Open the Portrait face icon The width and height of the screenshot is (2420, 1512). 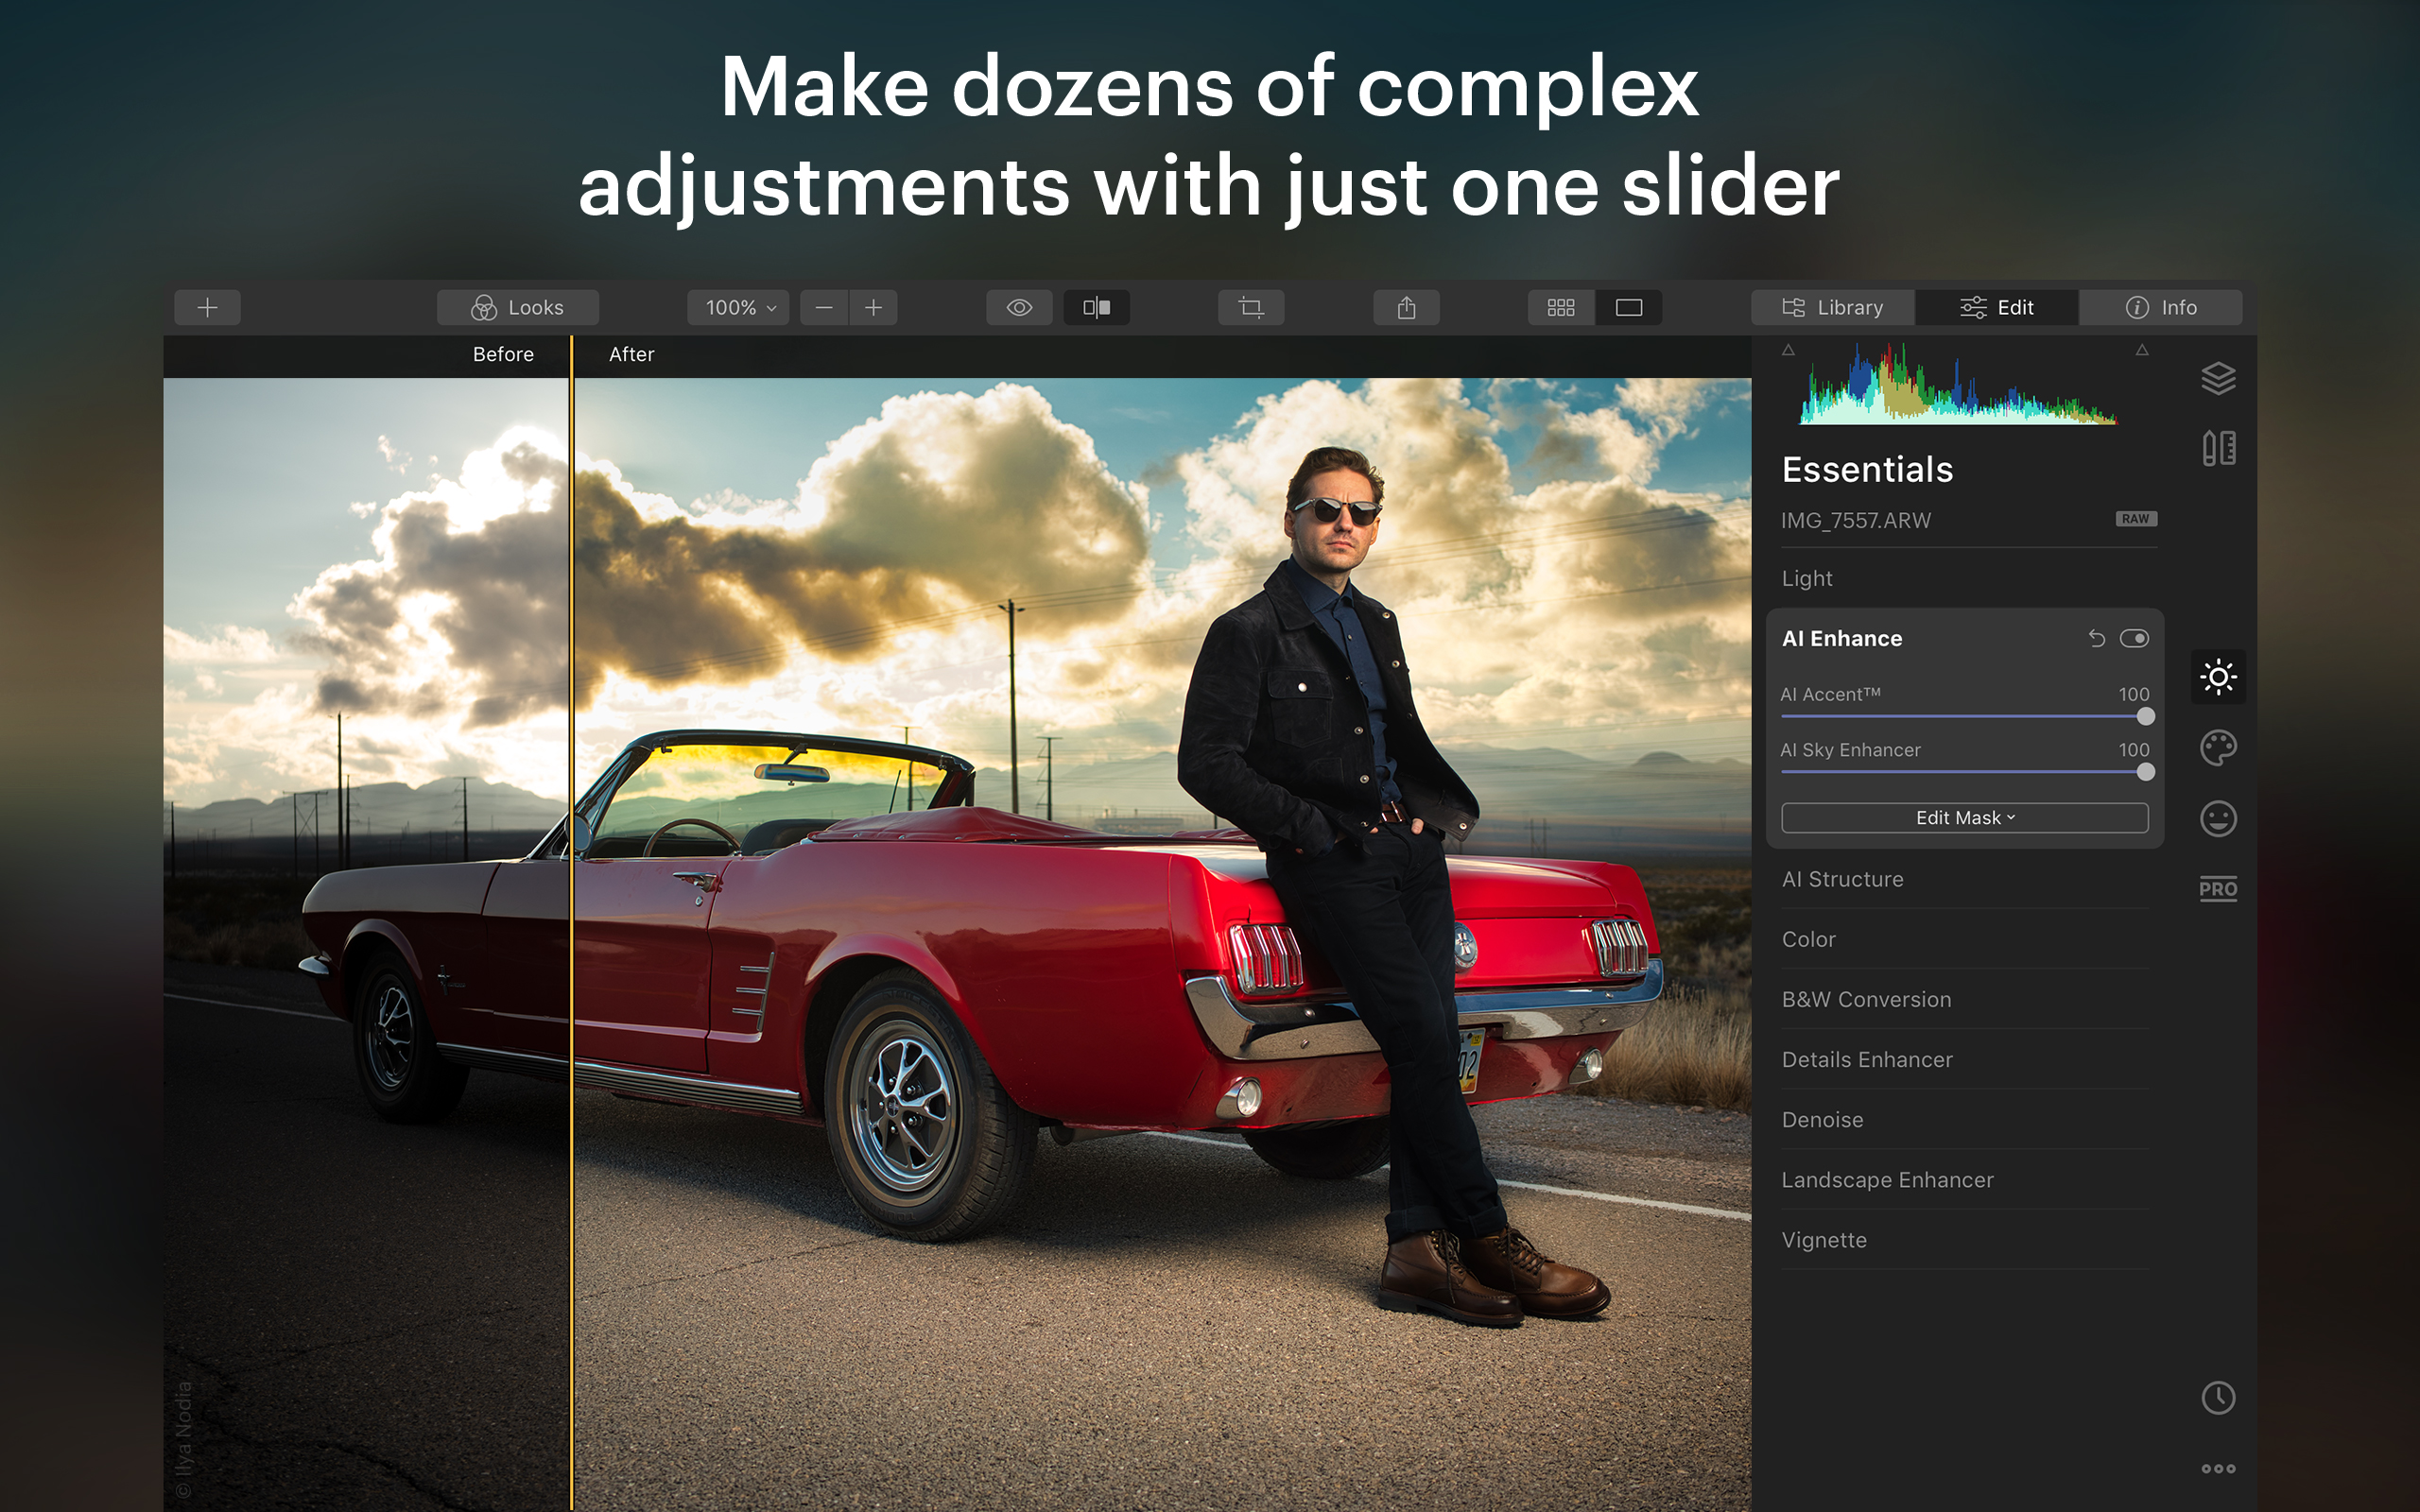(2217, 819)
